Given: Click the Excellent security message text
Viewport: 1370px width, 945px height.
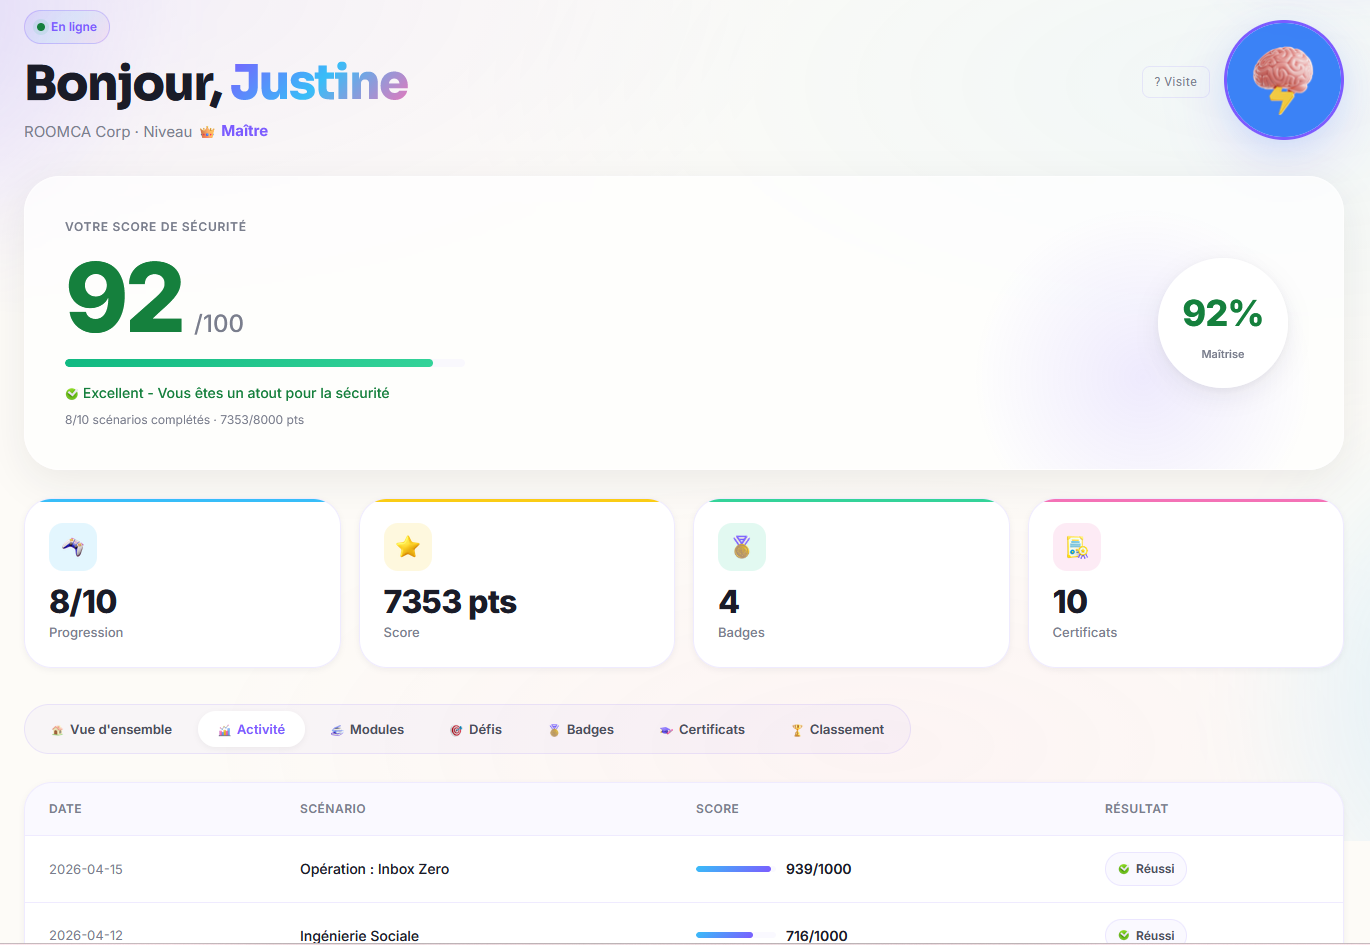Looking at the screenshot, I should point(236,393).
